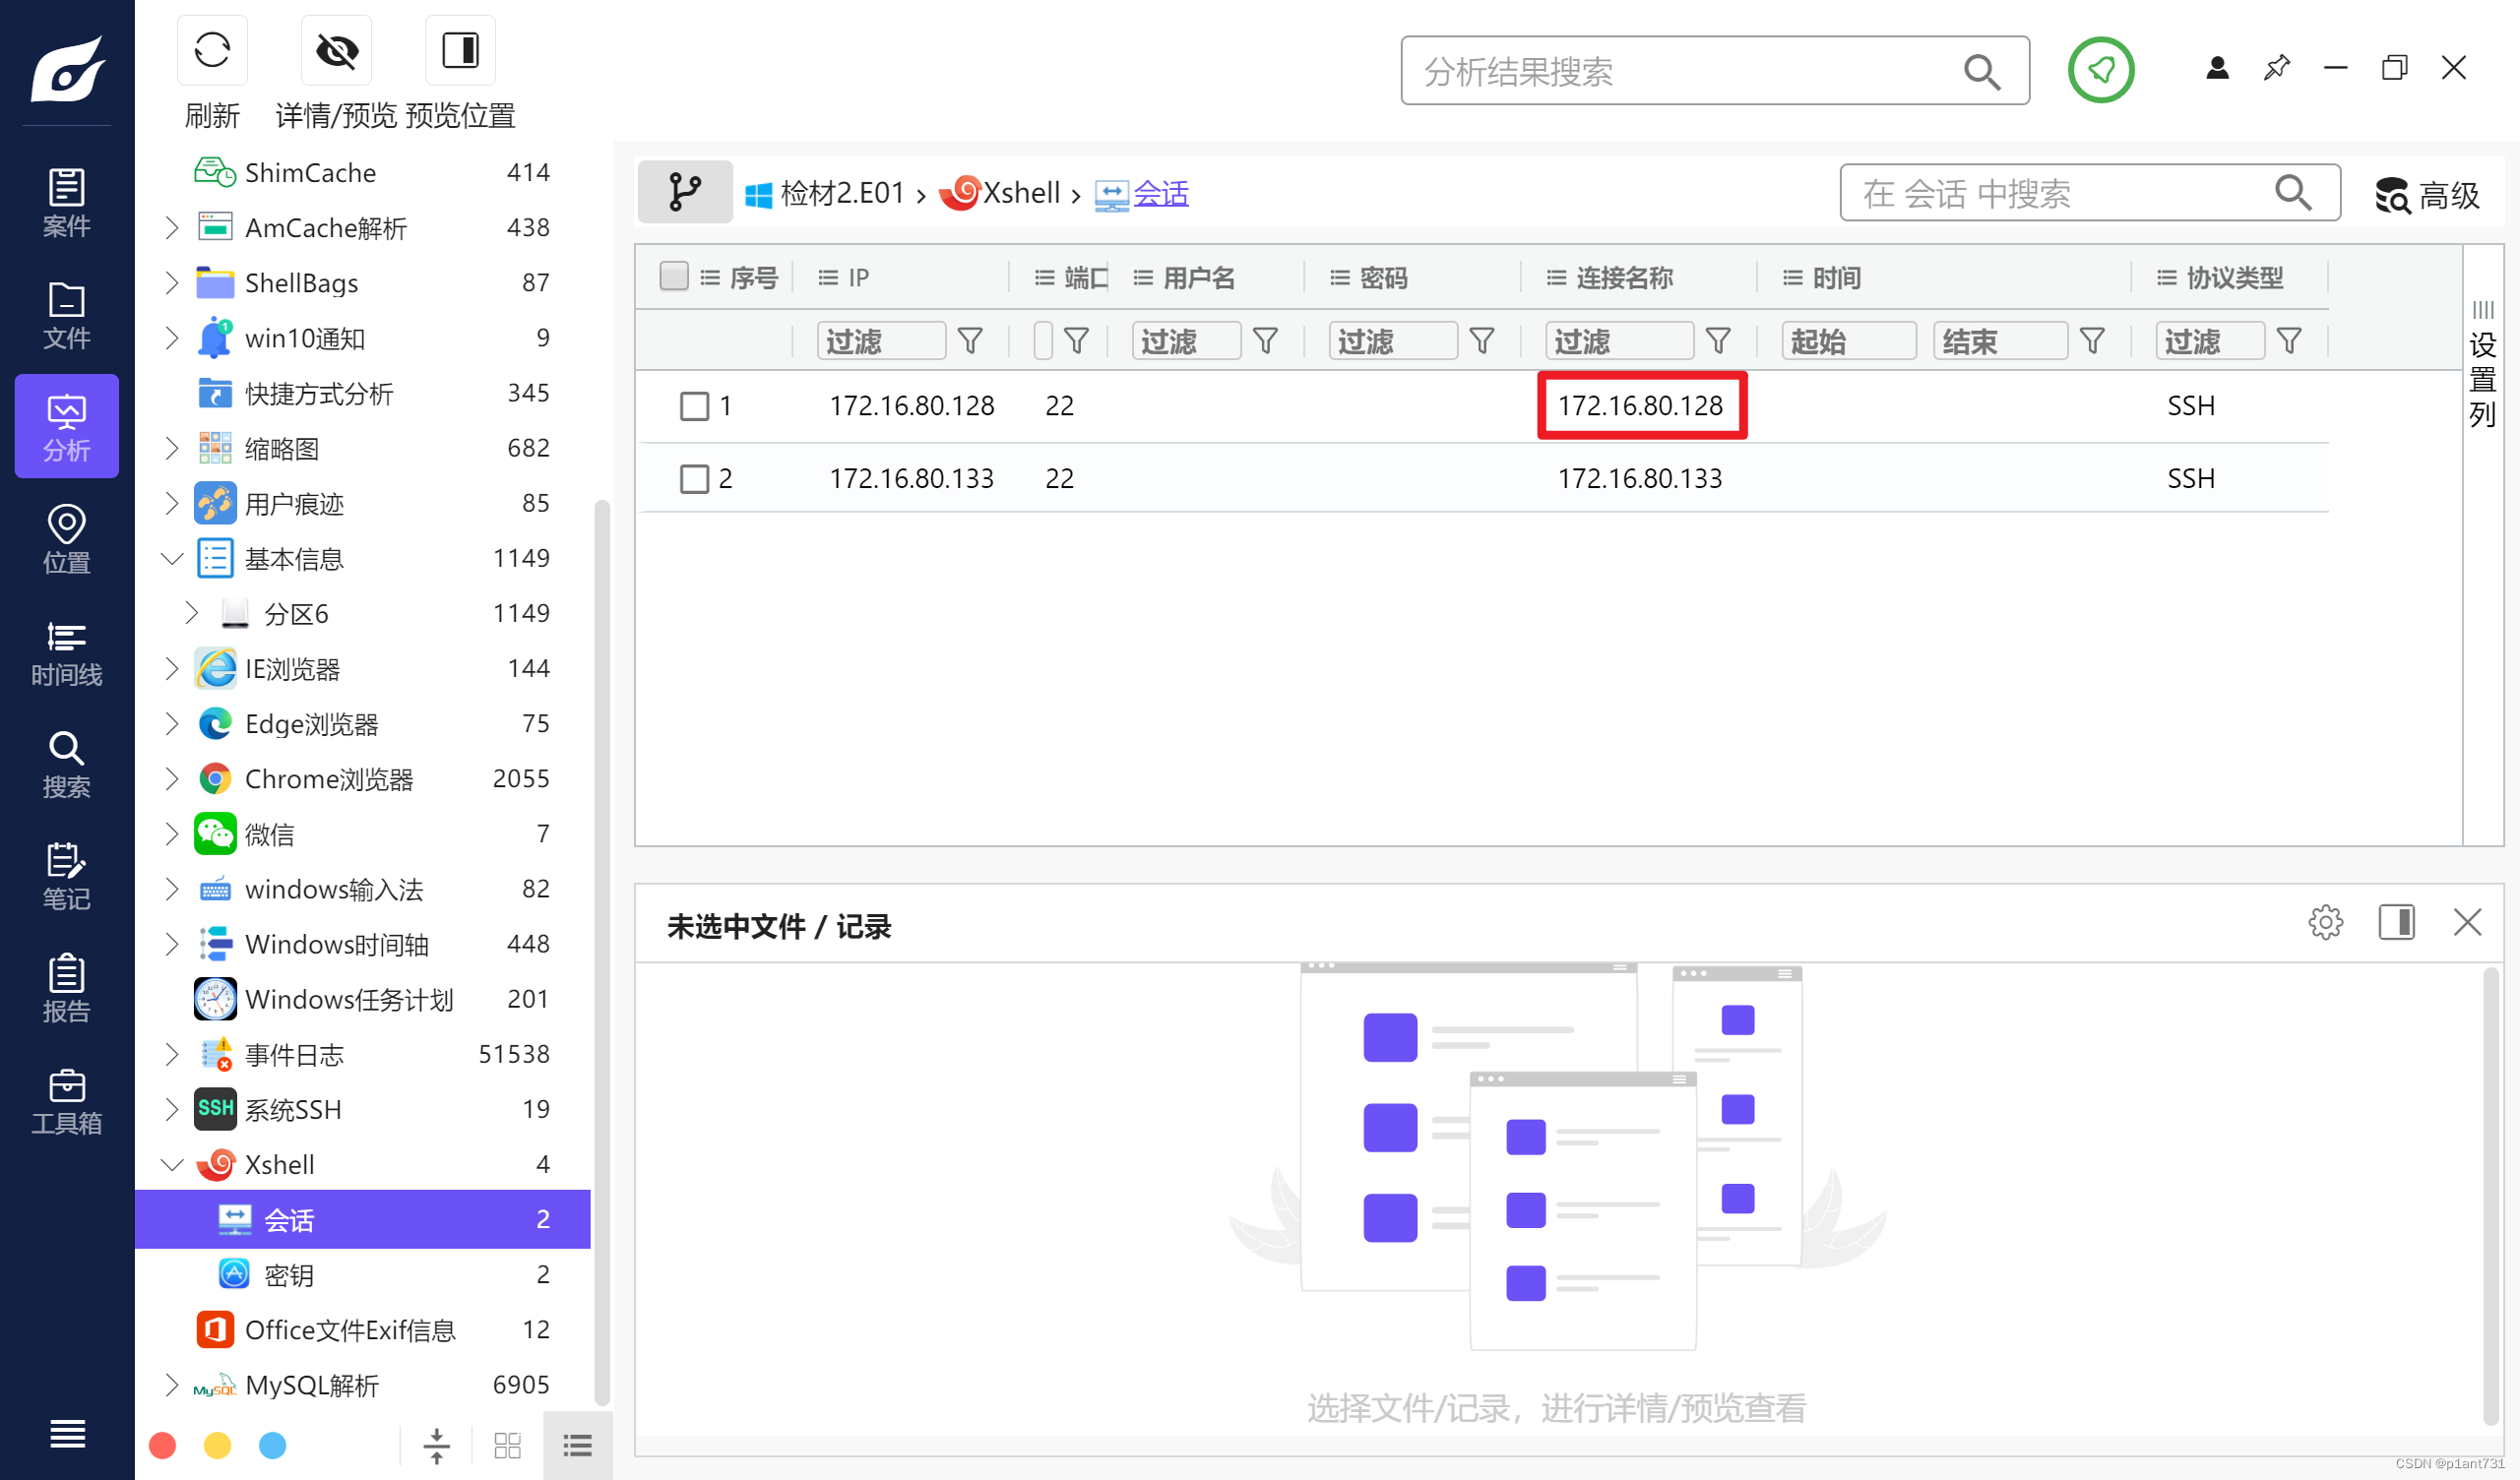Check the checkbox for row 1
This screenshot has width=2520, height=1480.
coord(694,406)
